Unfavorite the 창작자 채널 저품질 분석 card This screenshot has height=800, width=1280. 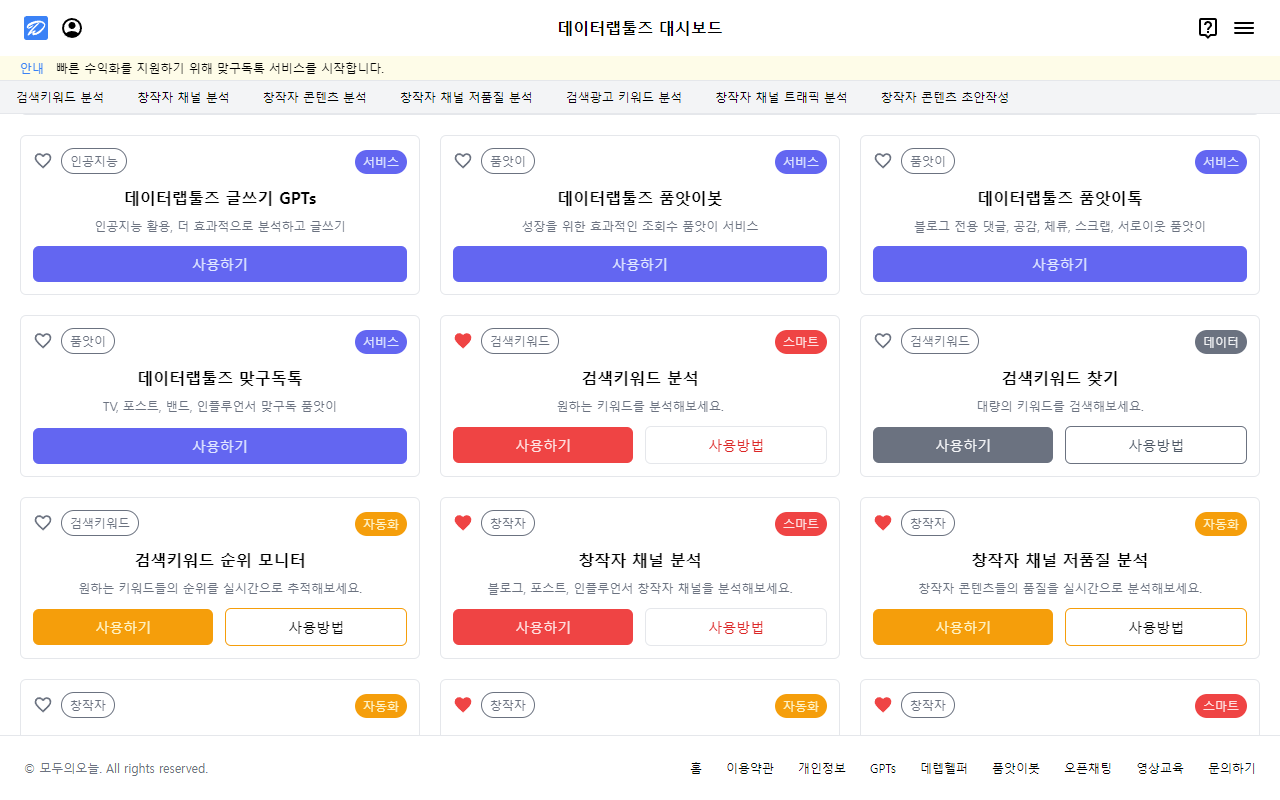[882, 522]
